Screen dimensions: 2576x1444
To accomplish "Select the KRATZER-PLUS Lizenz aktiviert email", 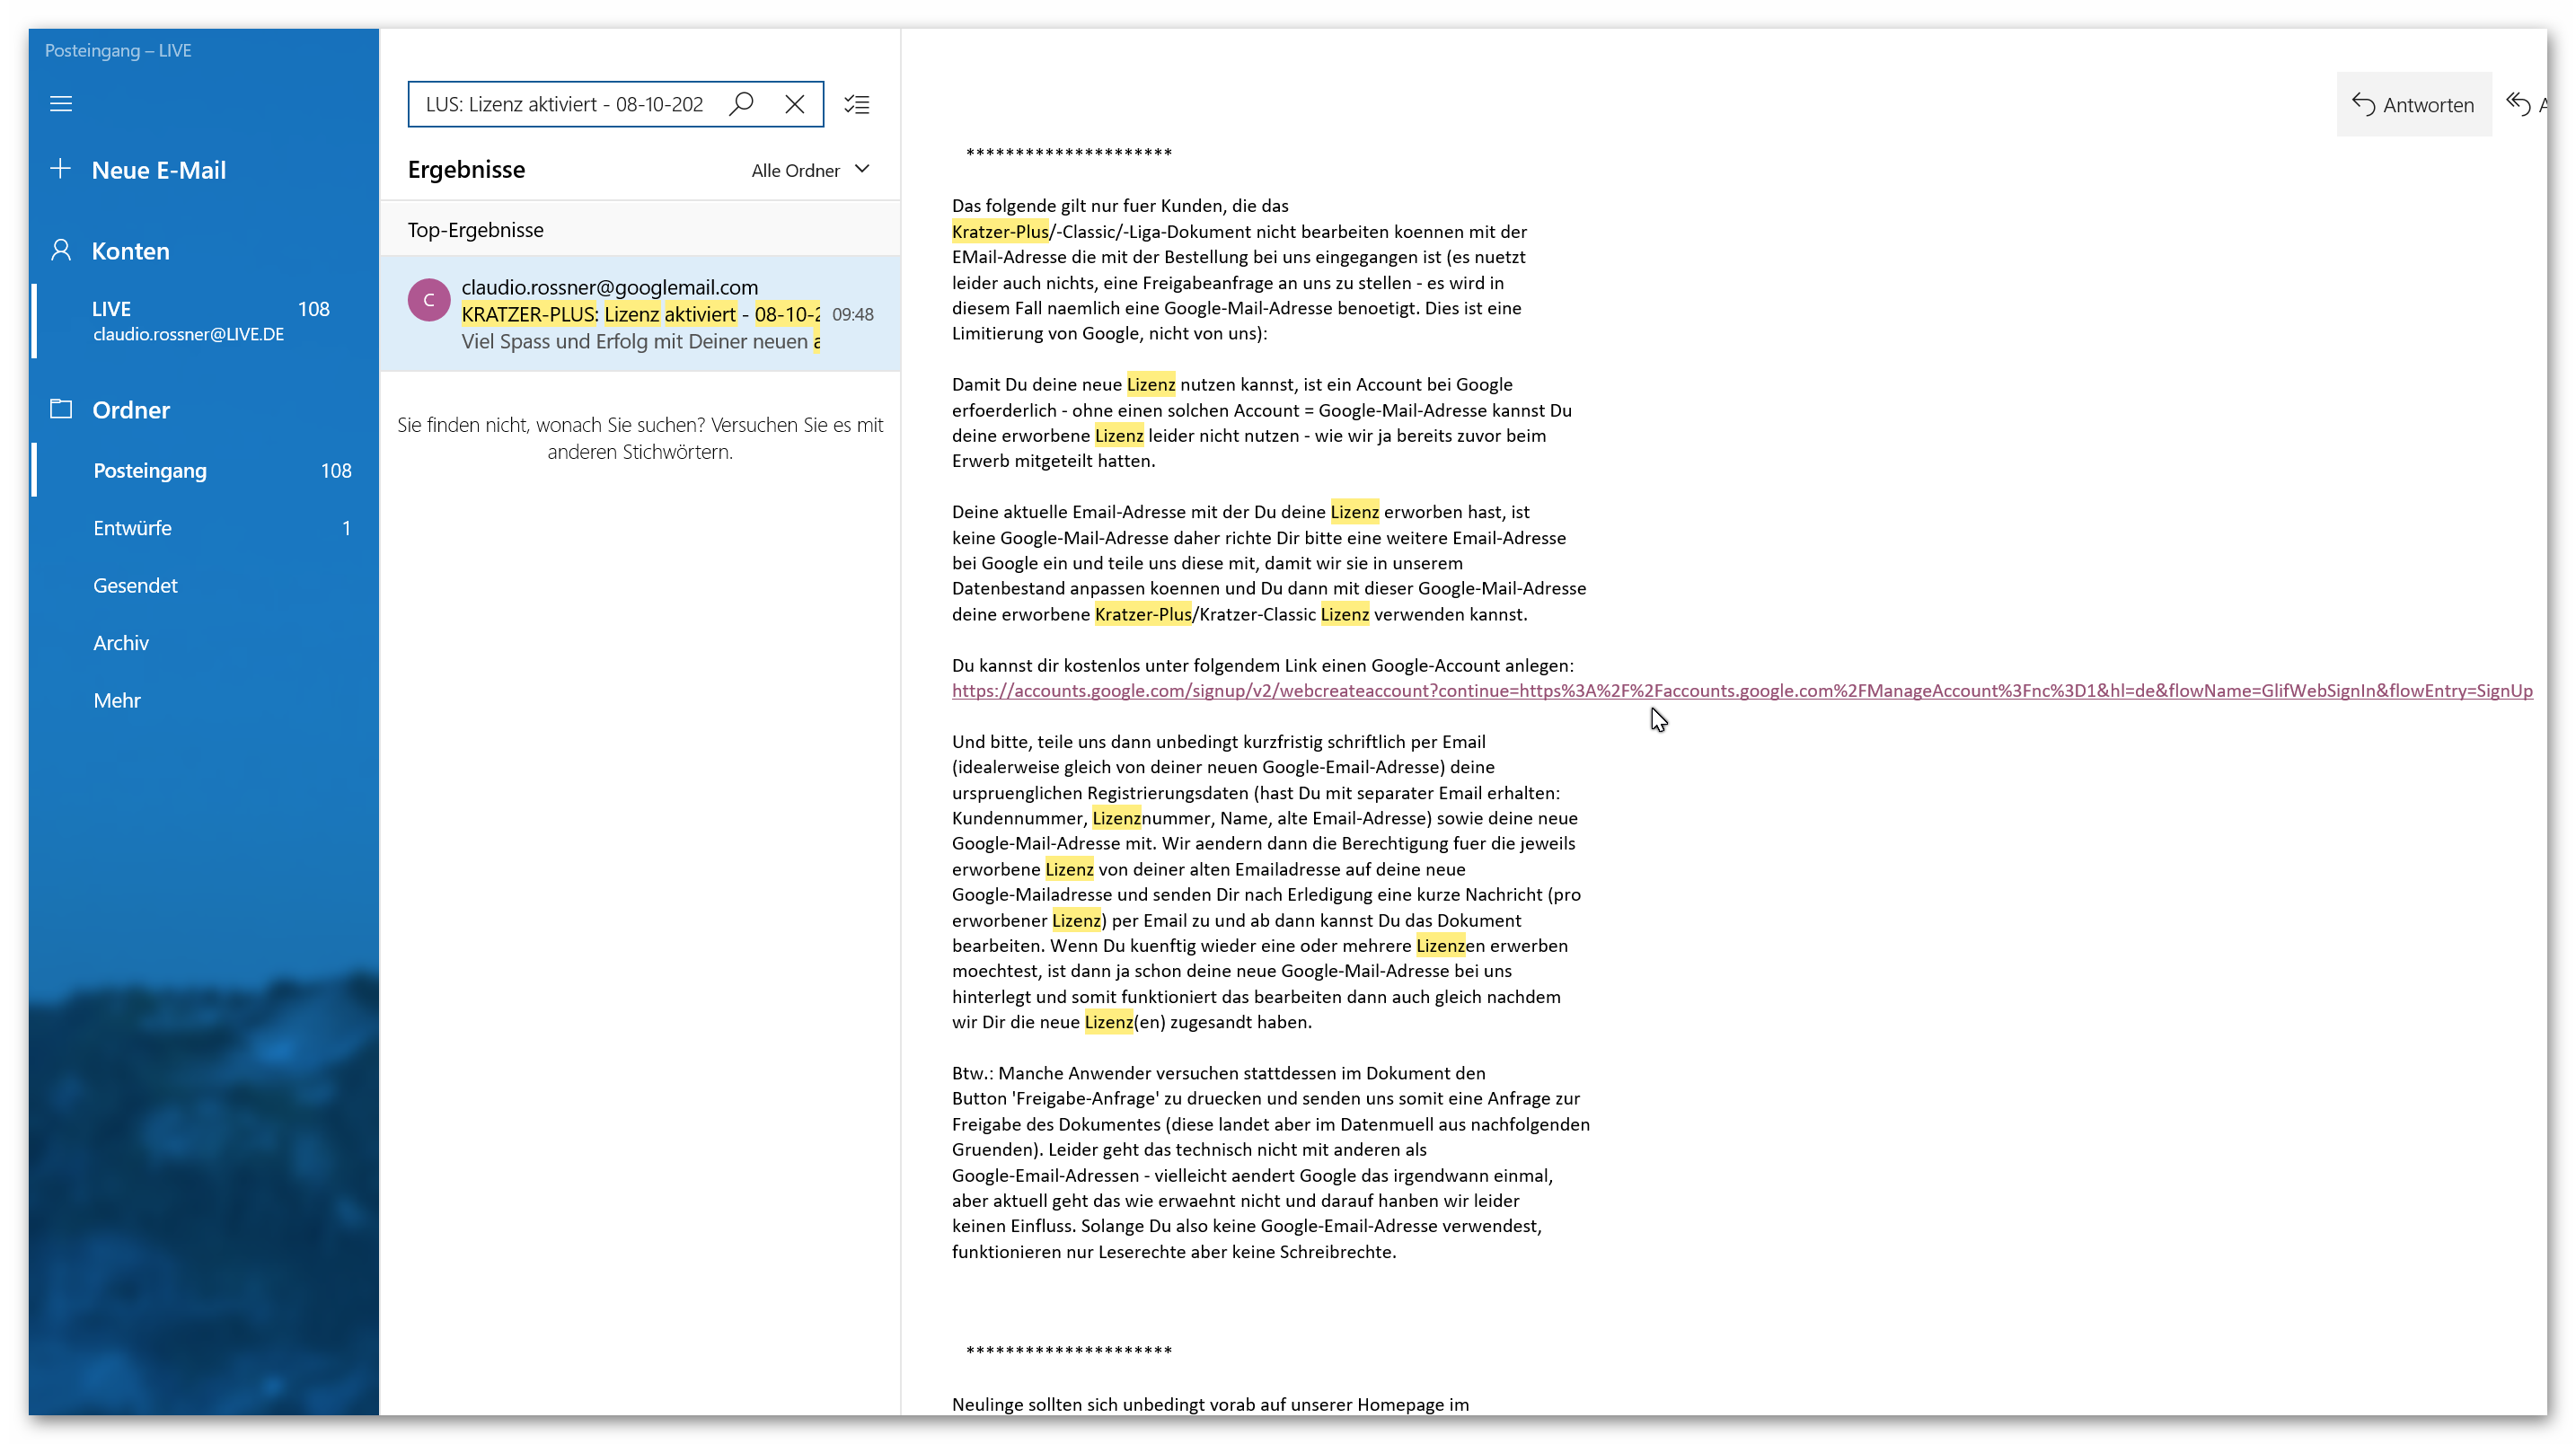I will [x=640, y=314].
